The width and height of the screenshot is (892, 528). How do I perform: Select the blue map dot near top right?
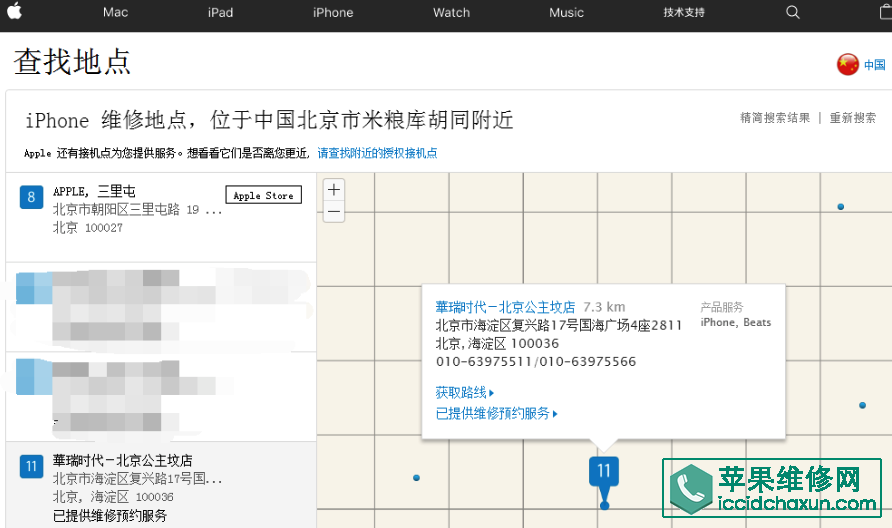840,207
